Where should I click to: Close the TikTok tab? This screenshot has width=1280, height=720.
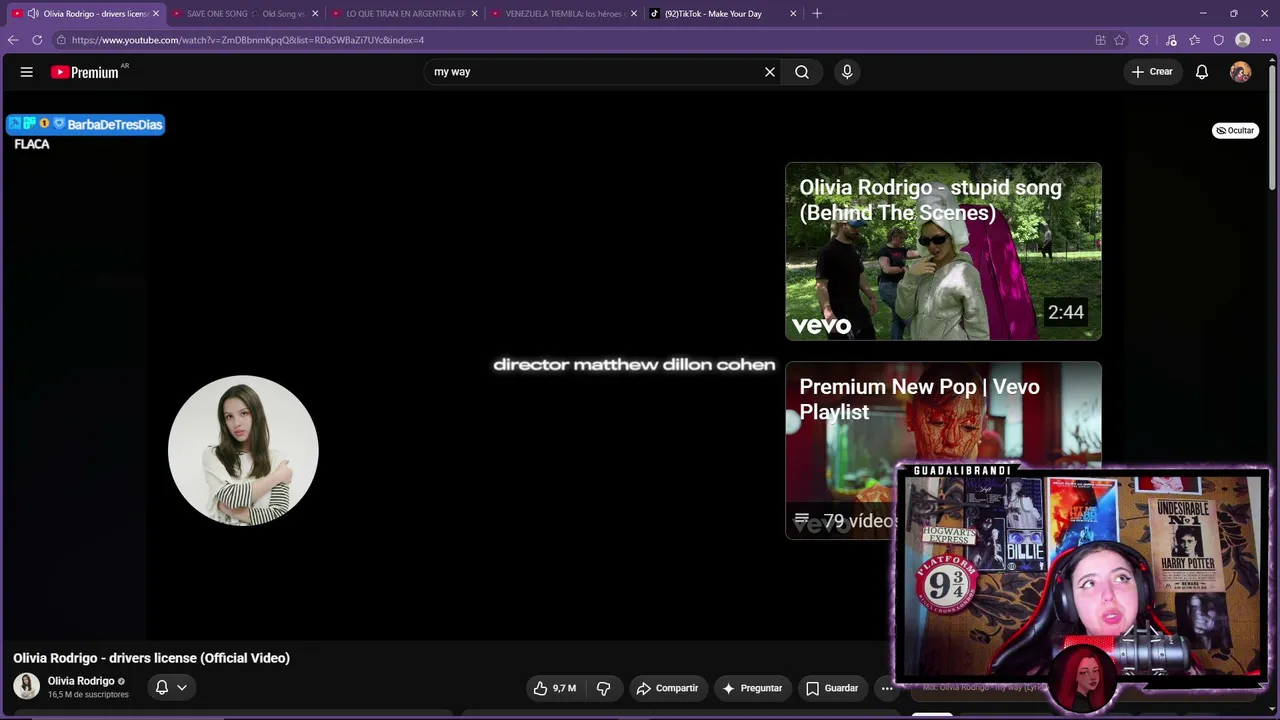793,14
